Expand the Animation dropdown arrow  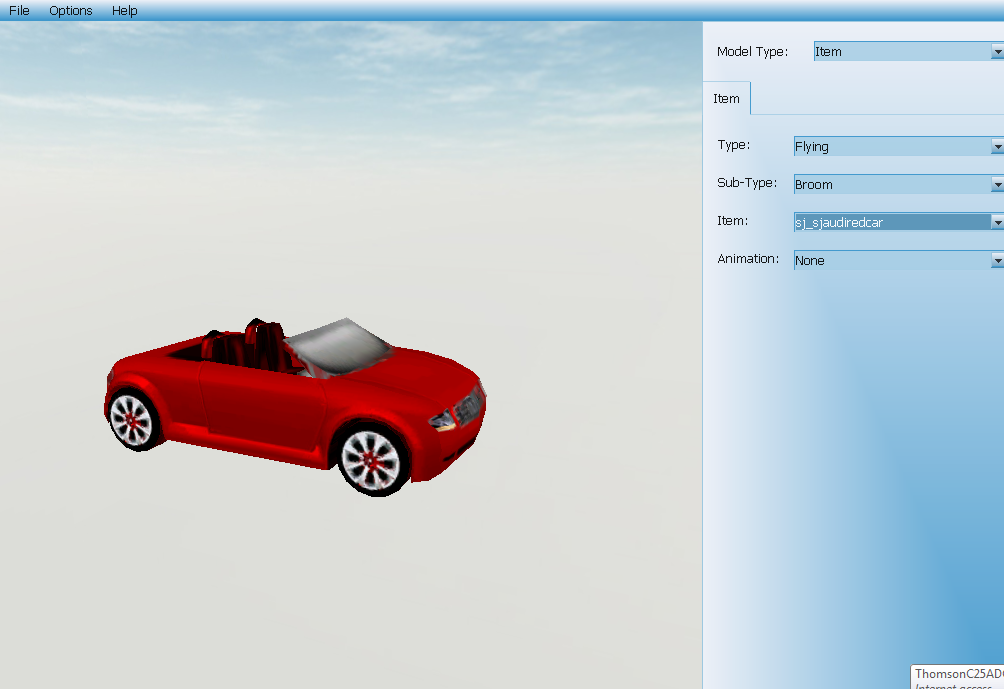(x=997, y=261)
